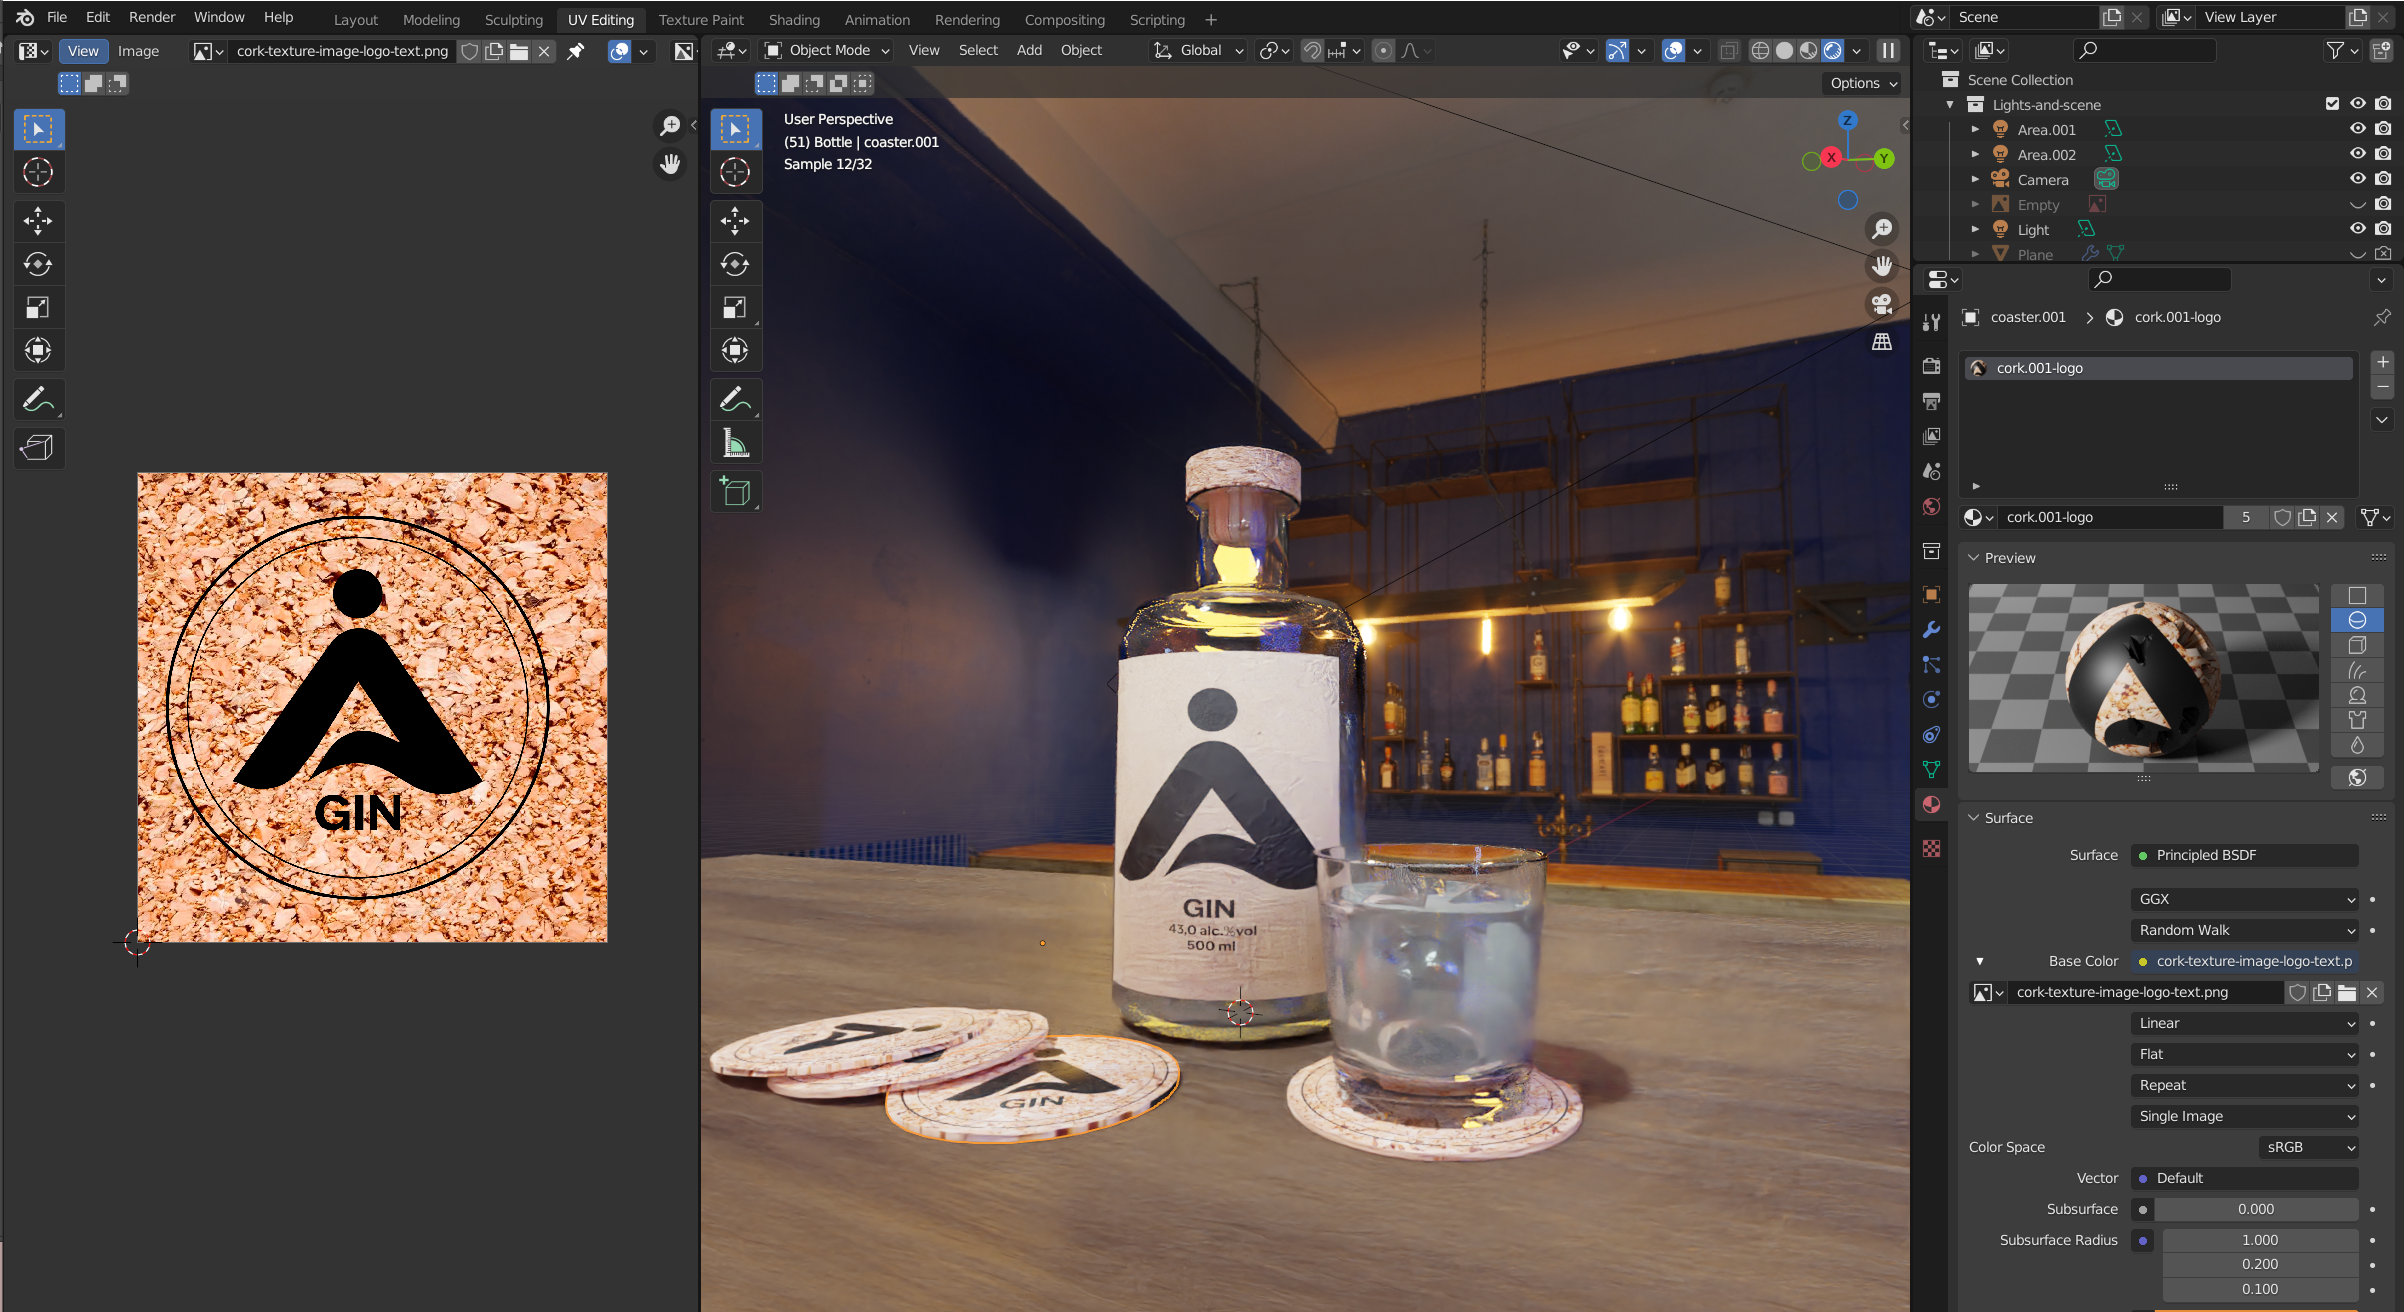Viewport: 2404px width, 1312px height.
Task: Select the Move tool in the 3D viewport toolbar
Action: click(x=736, y=221)
